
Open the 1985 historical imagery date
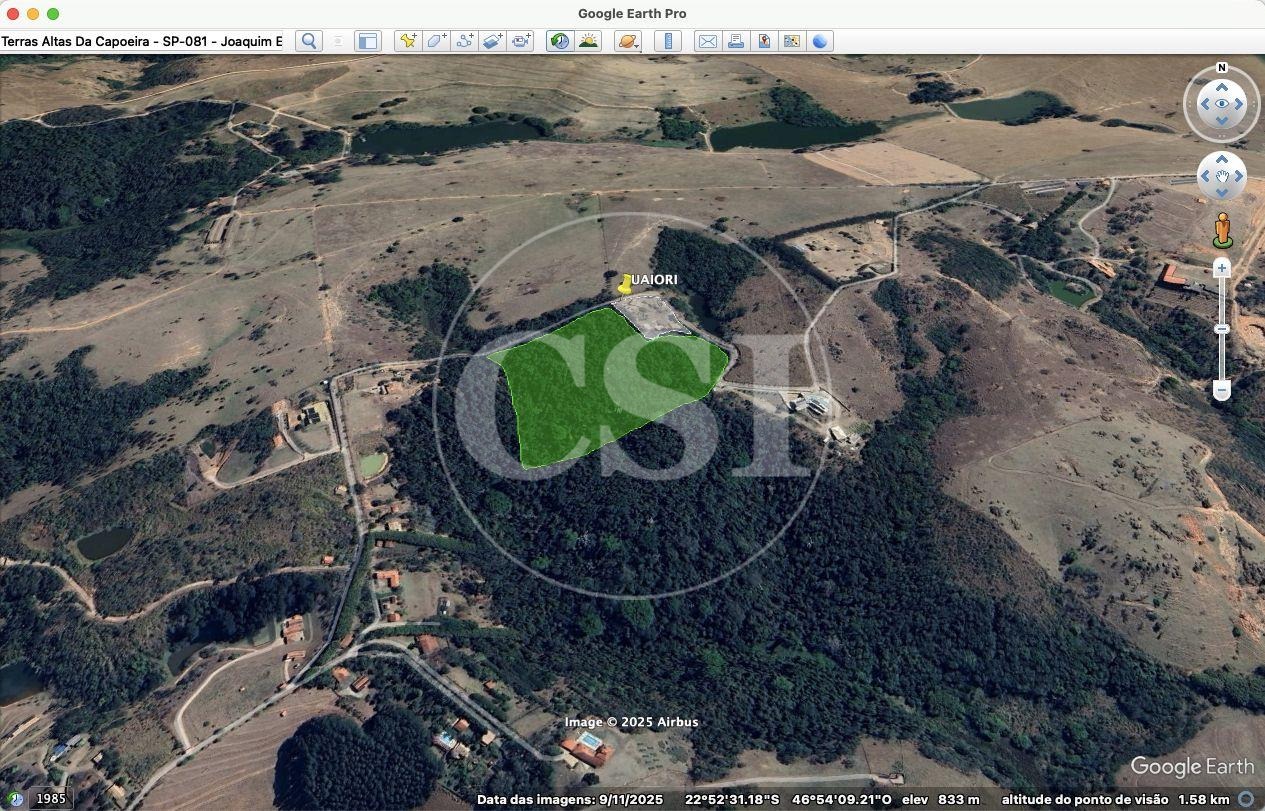[x=50, y=799]
